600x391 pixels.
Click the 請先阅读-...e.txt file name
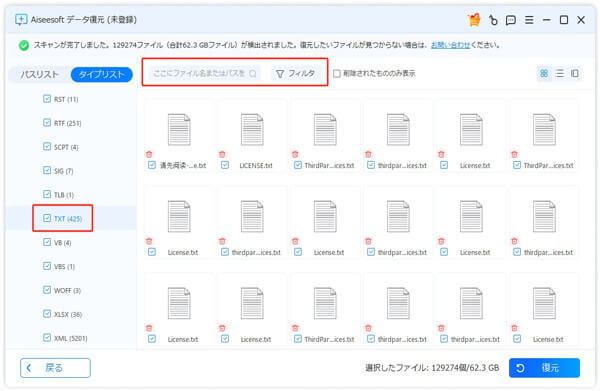click(183, 166)
